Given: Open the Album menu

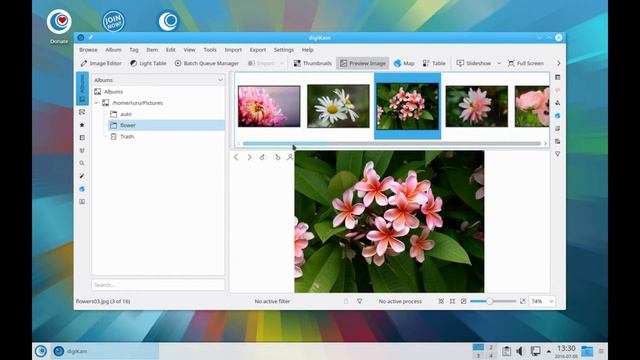Looking at the screenshot, I should pyautogui.click(x=113, y=50).
